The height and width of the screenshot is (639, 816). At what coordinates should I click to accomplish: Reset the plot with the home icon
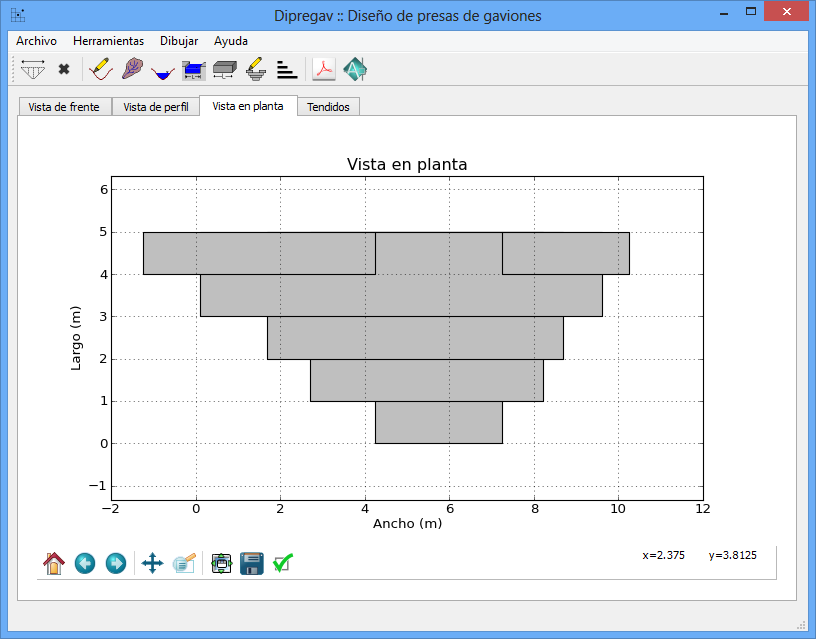click(x=54, y=564)
